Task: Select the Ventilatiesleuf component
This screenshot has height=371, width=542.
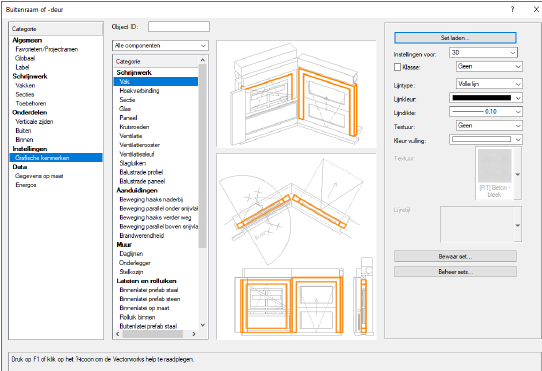Action: 137,154
